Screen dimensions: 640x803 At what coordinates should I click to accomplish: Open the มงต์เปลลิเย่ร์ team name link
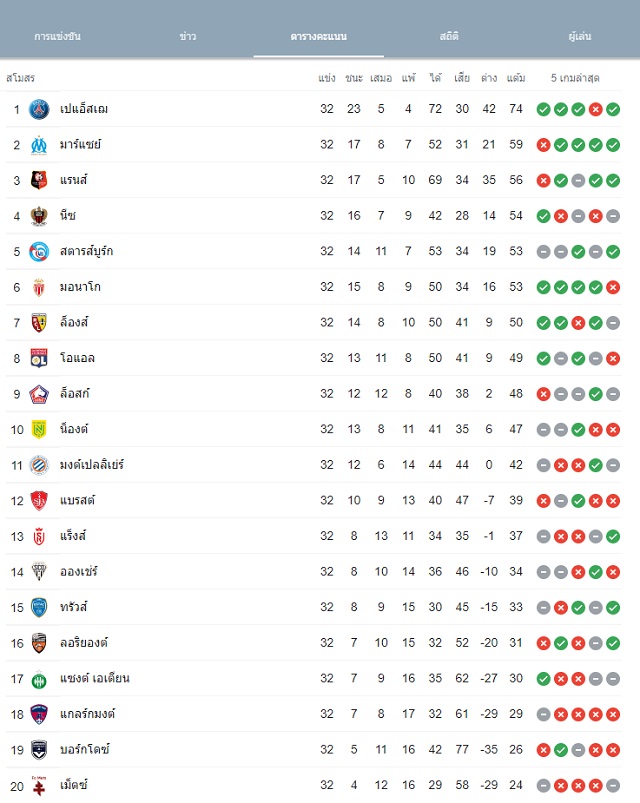pos(92,464)
